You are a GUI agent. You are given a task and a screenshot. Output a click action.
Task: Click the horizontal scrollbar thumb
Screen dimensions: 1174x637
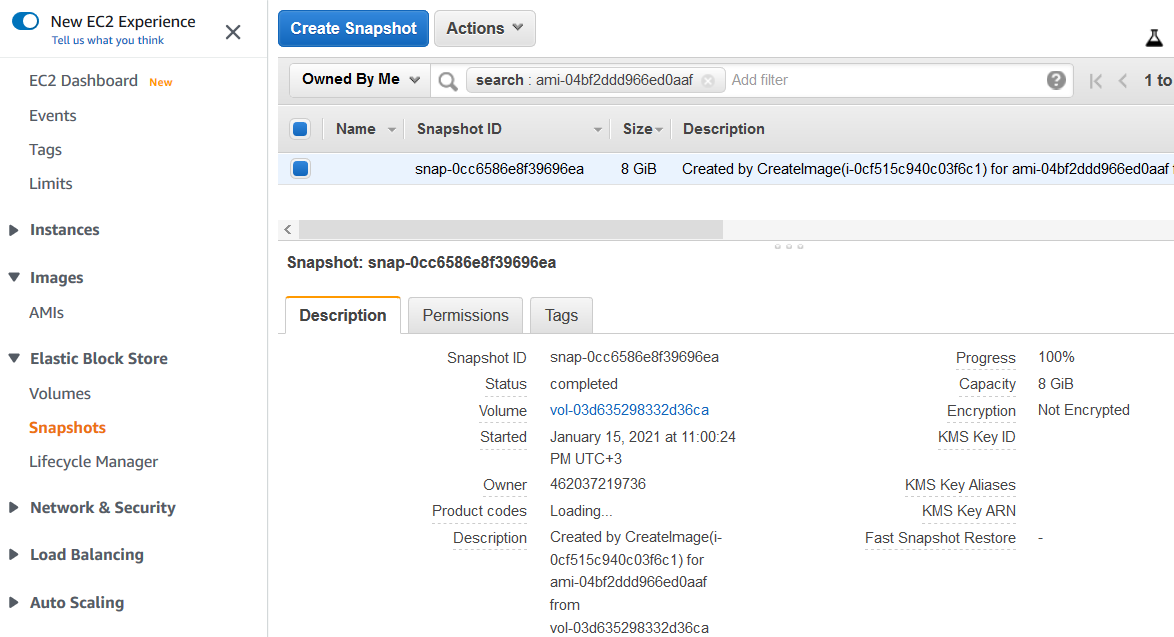[511, 230]
